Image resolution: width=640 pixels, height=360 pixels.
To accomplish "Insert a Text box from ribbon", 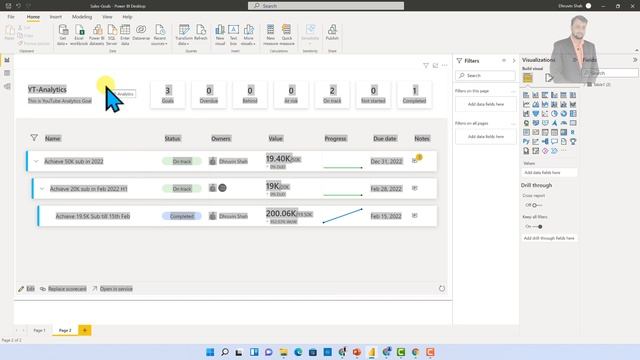I will click(233, 35).
